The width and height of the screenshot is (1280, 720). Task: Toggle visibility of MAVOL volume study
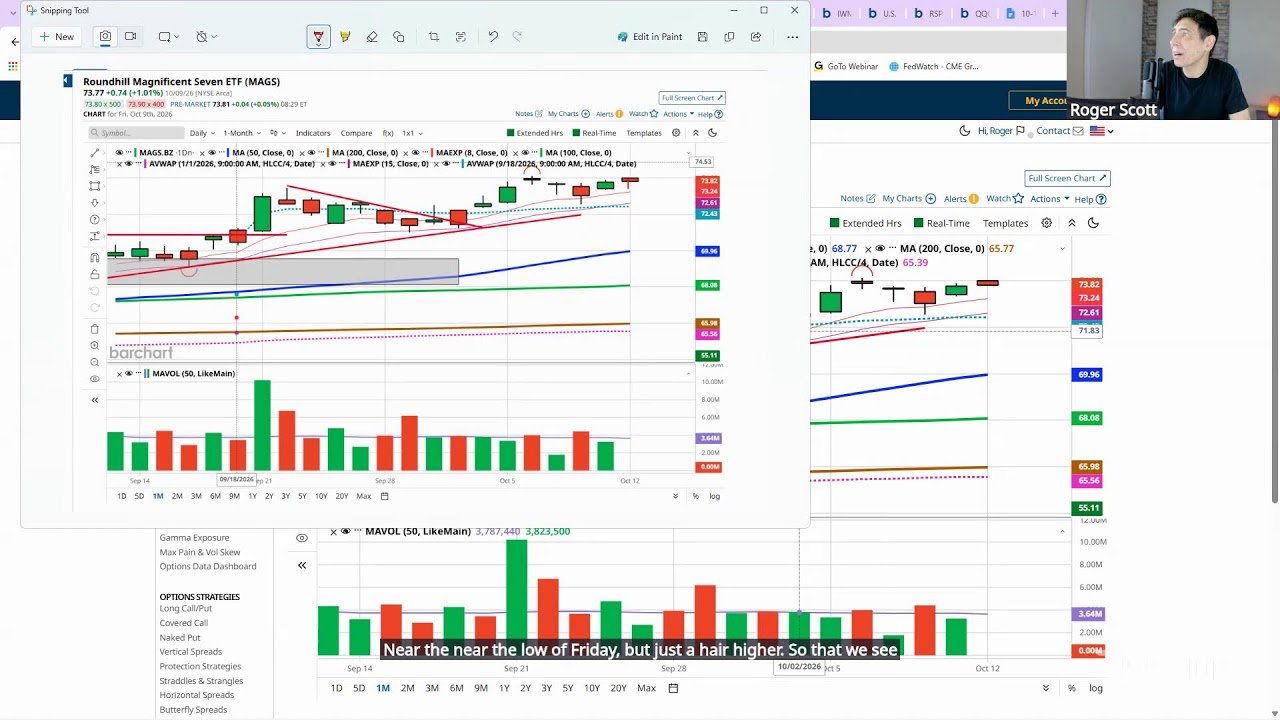pyautogui.click(x=345, y=532)
